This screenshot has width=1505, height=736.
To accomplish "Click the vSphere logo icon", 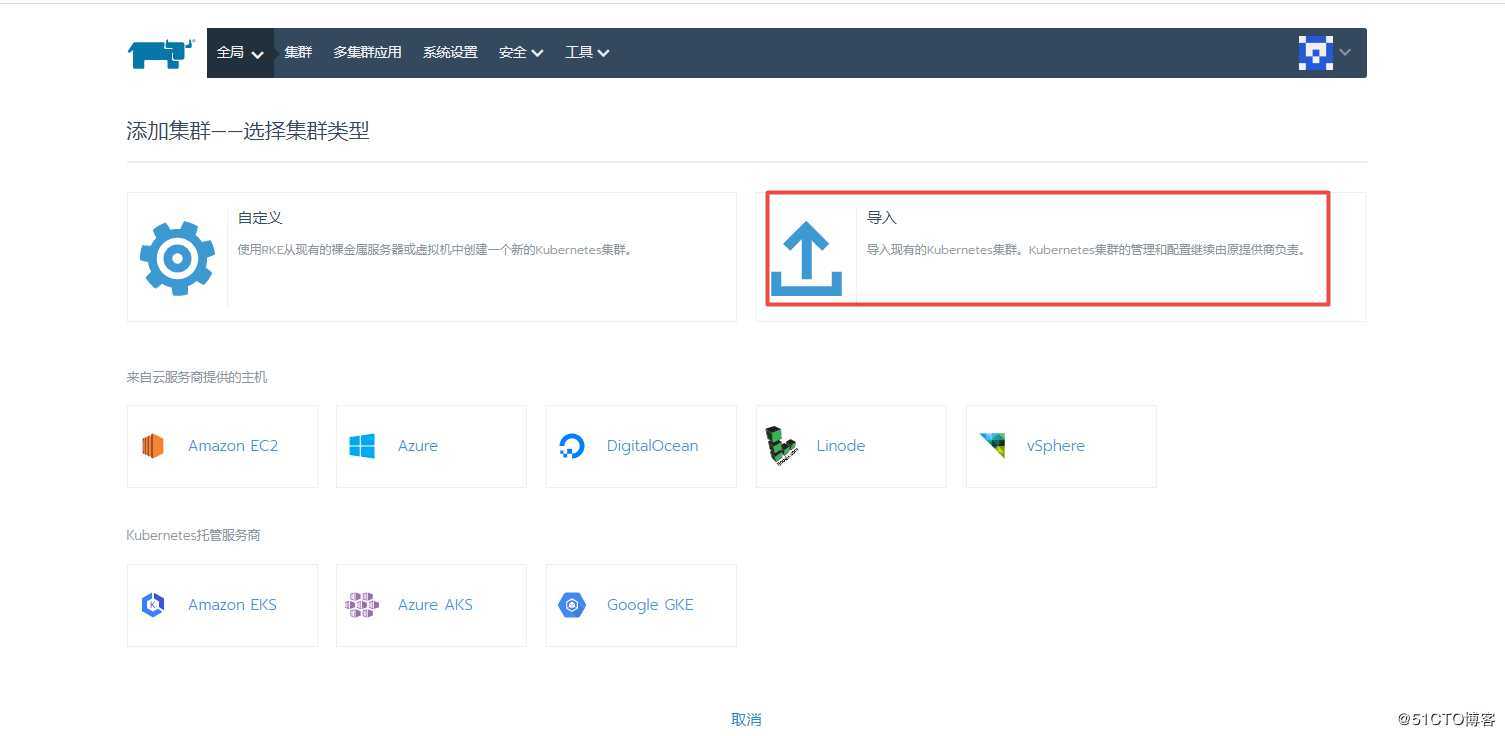I will [x=992, y=446].
